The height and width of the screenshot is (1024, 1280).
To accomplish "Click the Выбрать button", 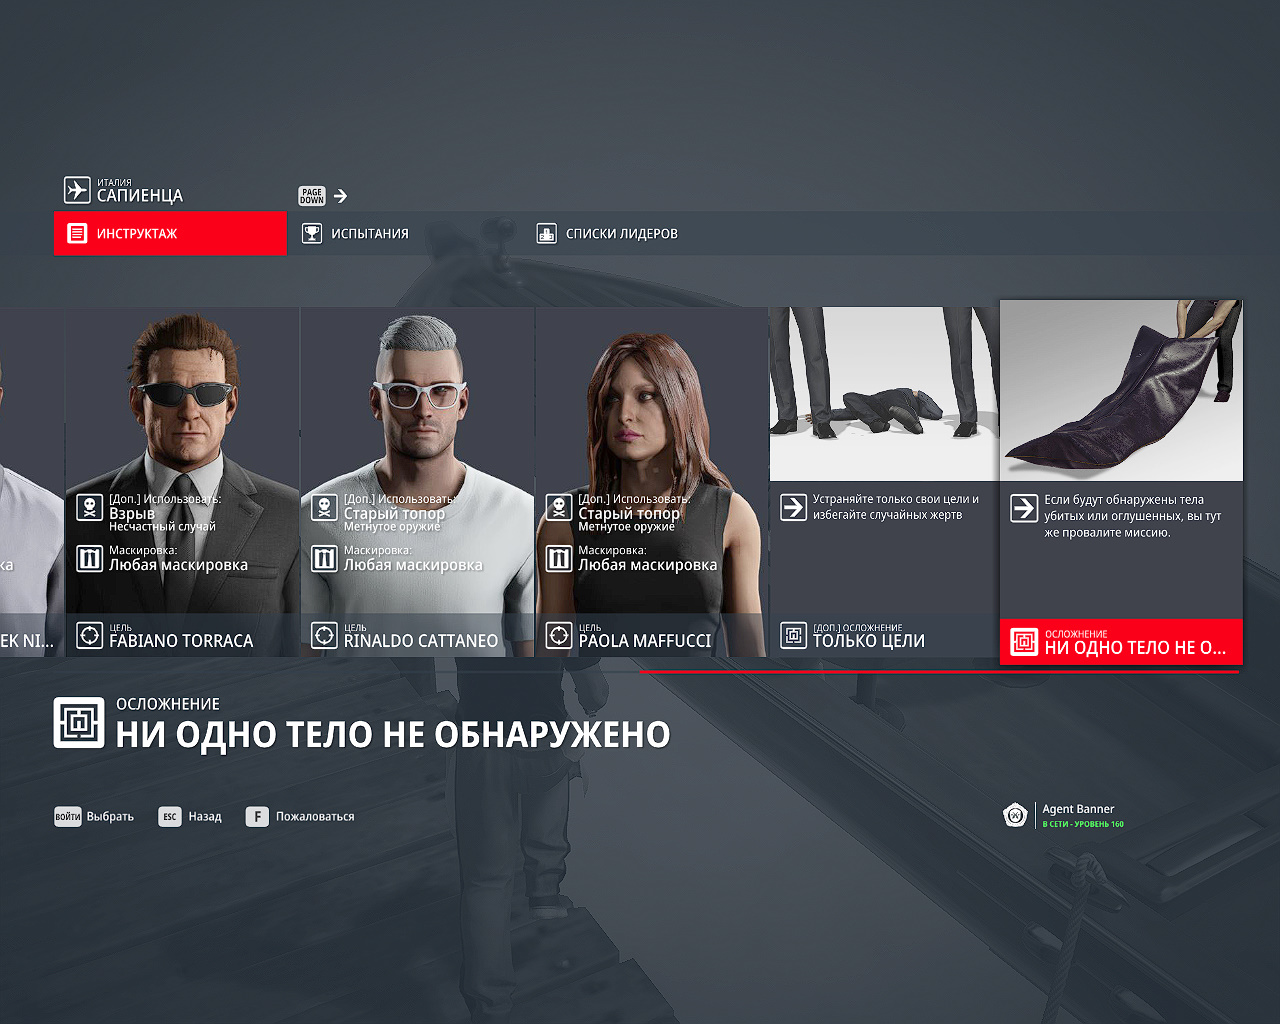I will point(94,817).
